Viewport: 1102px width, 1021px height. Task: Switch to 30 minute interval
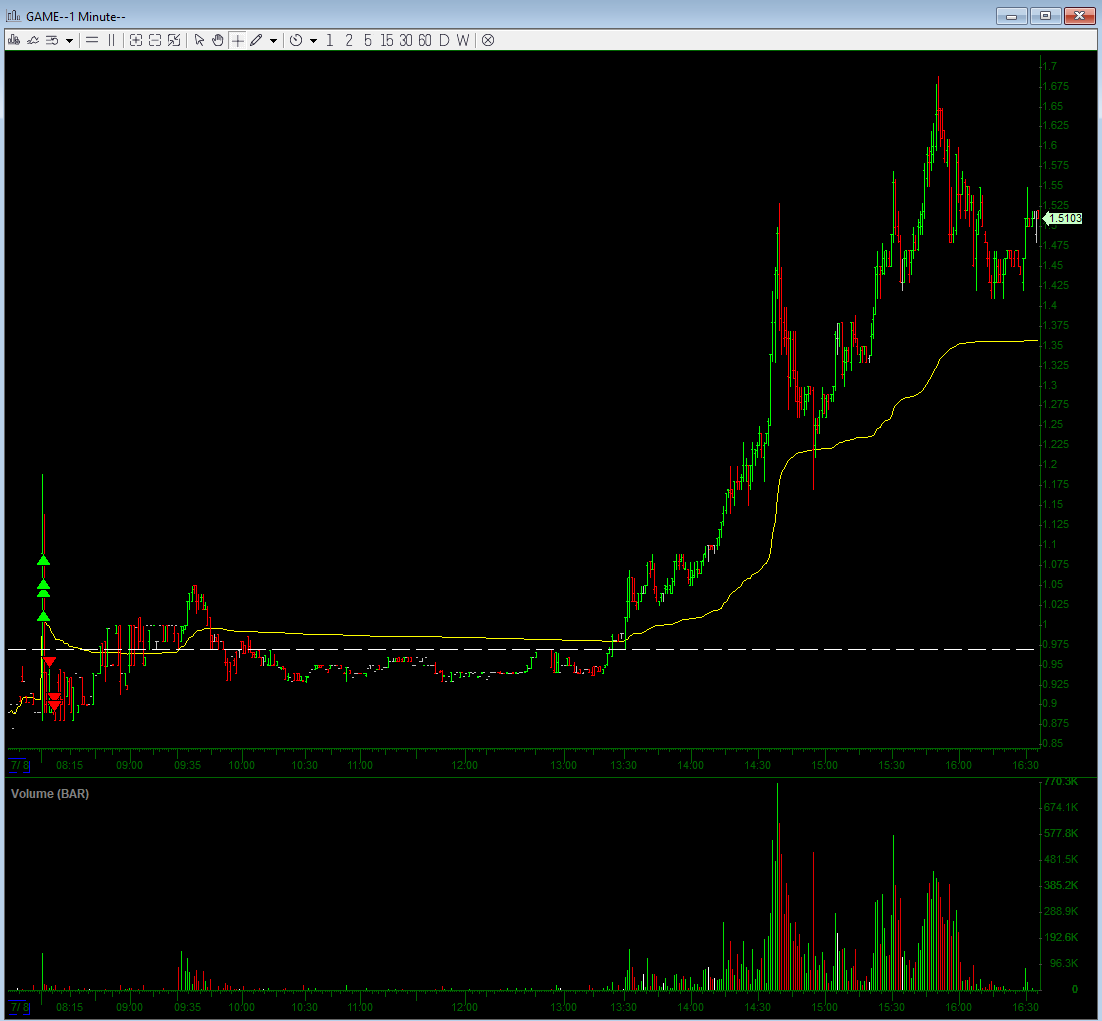click(x=406, y=41)
